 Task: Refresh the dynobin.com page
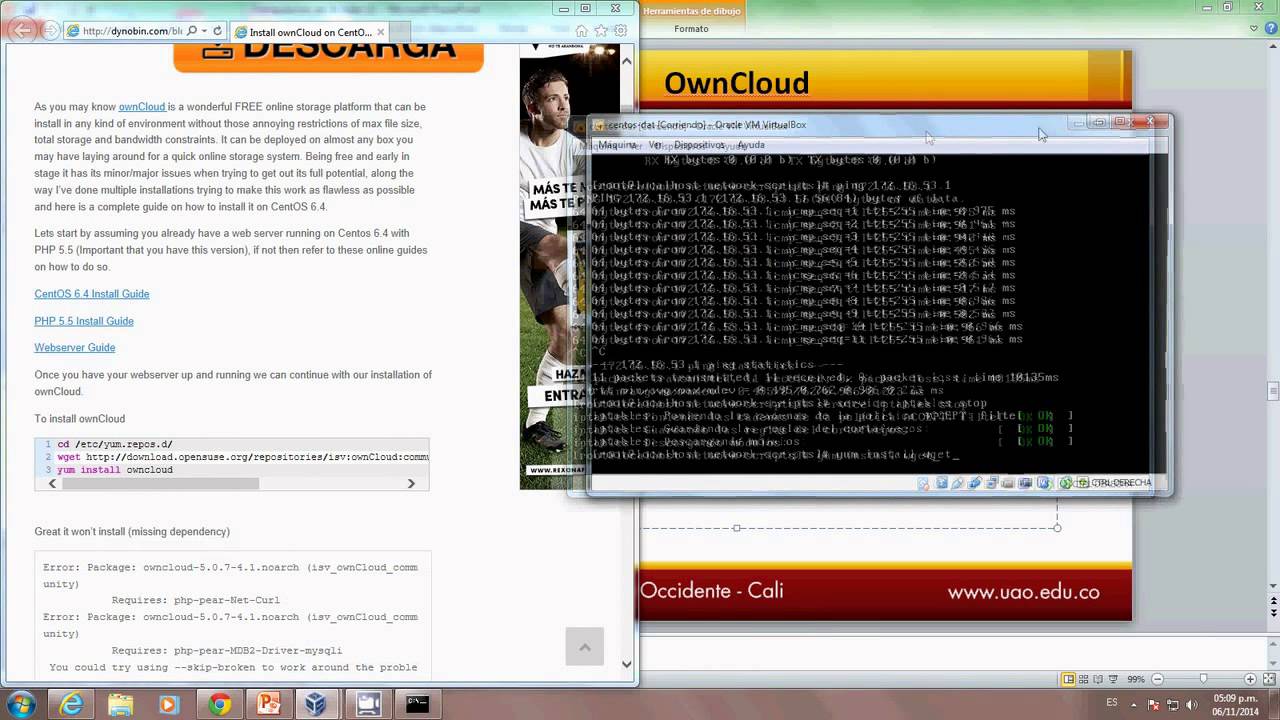click(x=217, y=31)
